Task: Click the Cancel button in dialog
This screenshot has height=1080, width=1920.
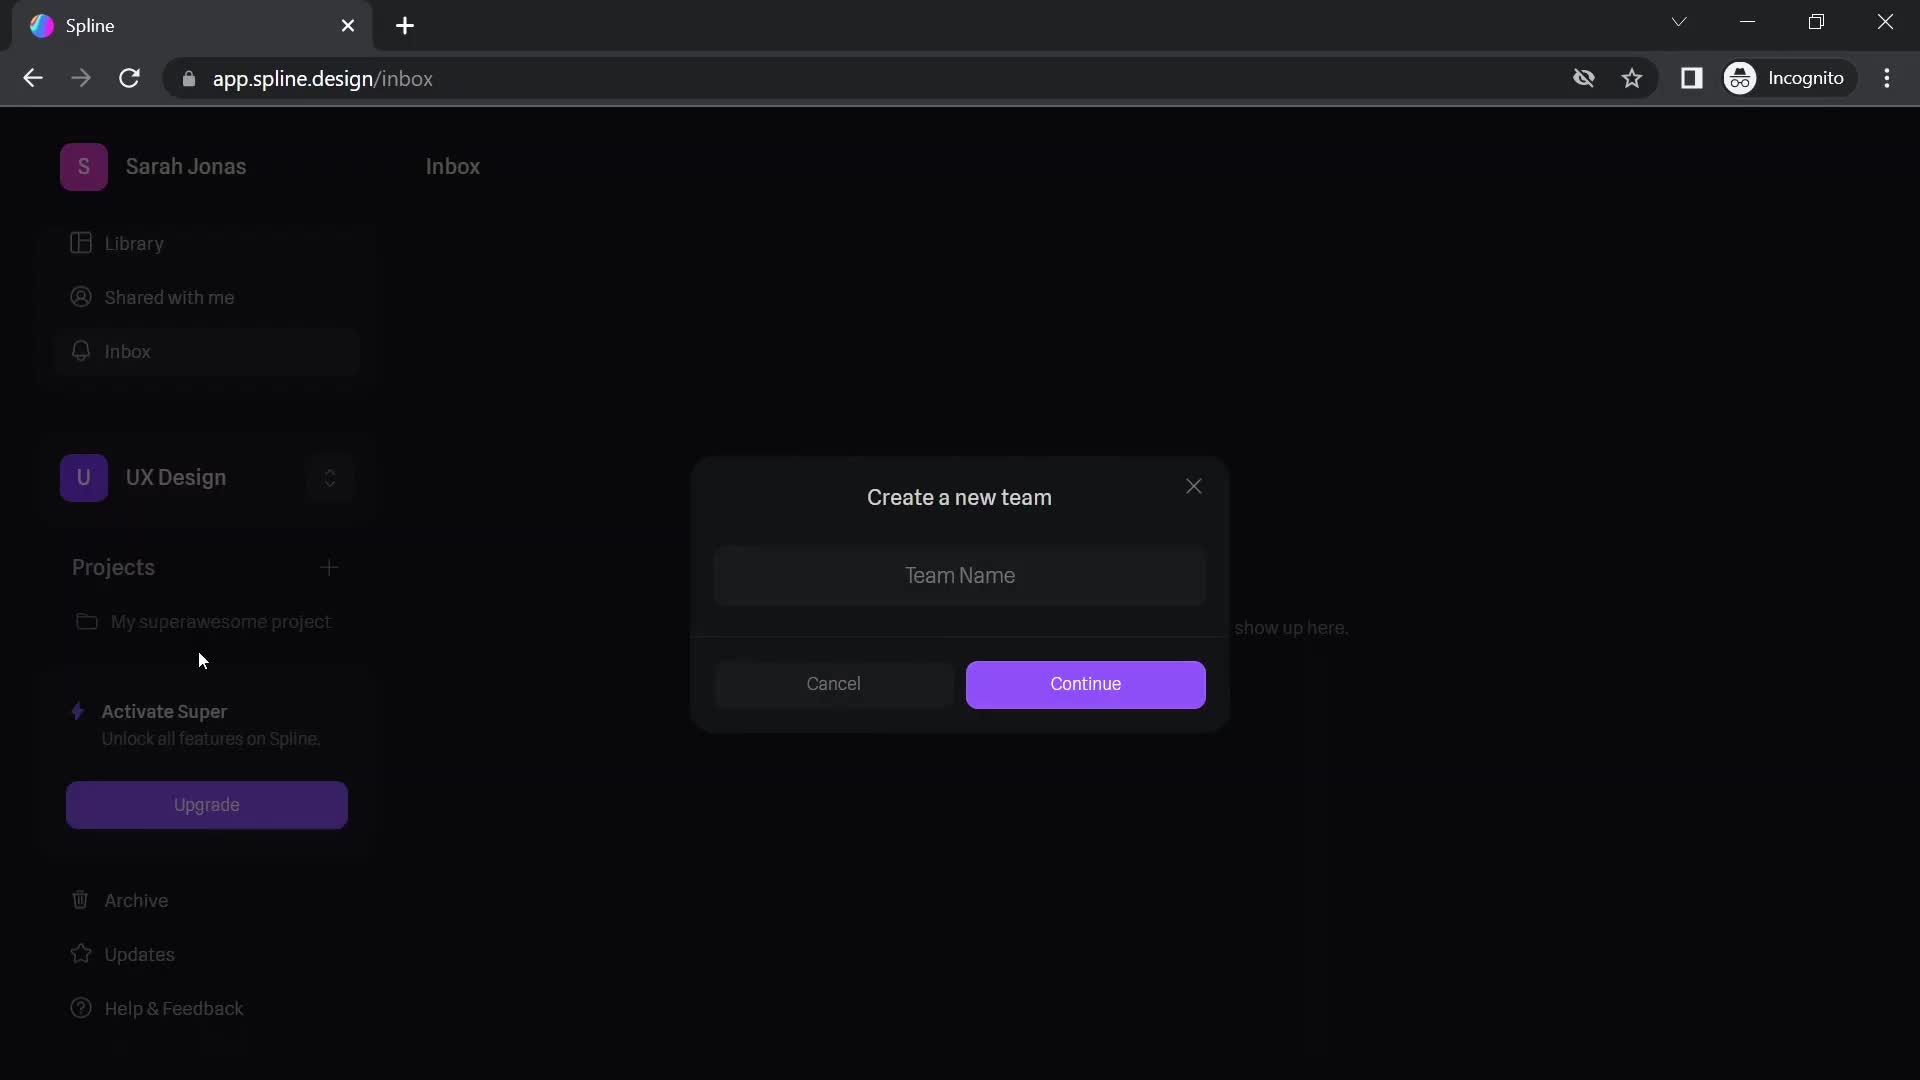Action: pos(833,683)
